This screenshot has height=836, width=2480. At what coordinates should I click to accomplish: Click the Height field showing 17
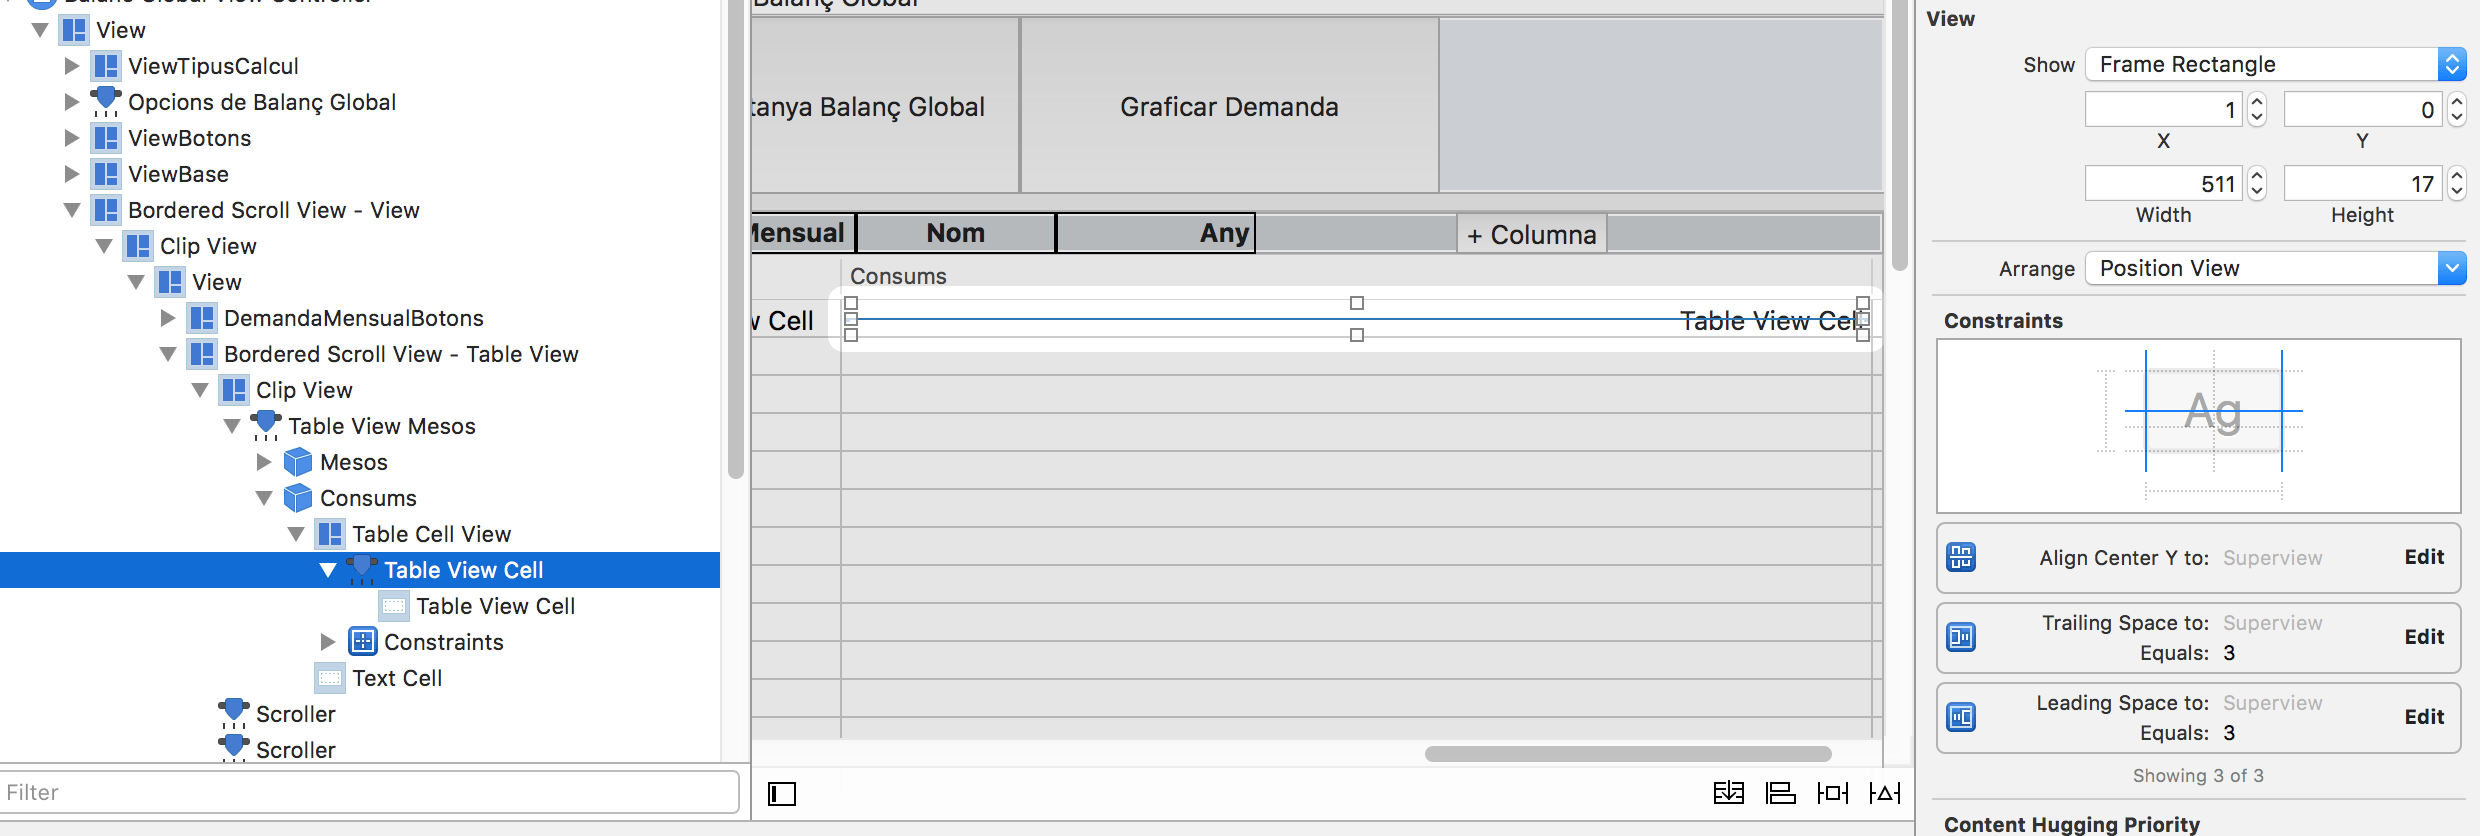[2362, 184]
